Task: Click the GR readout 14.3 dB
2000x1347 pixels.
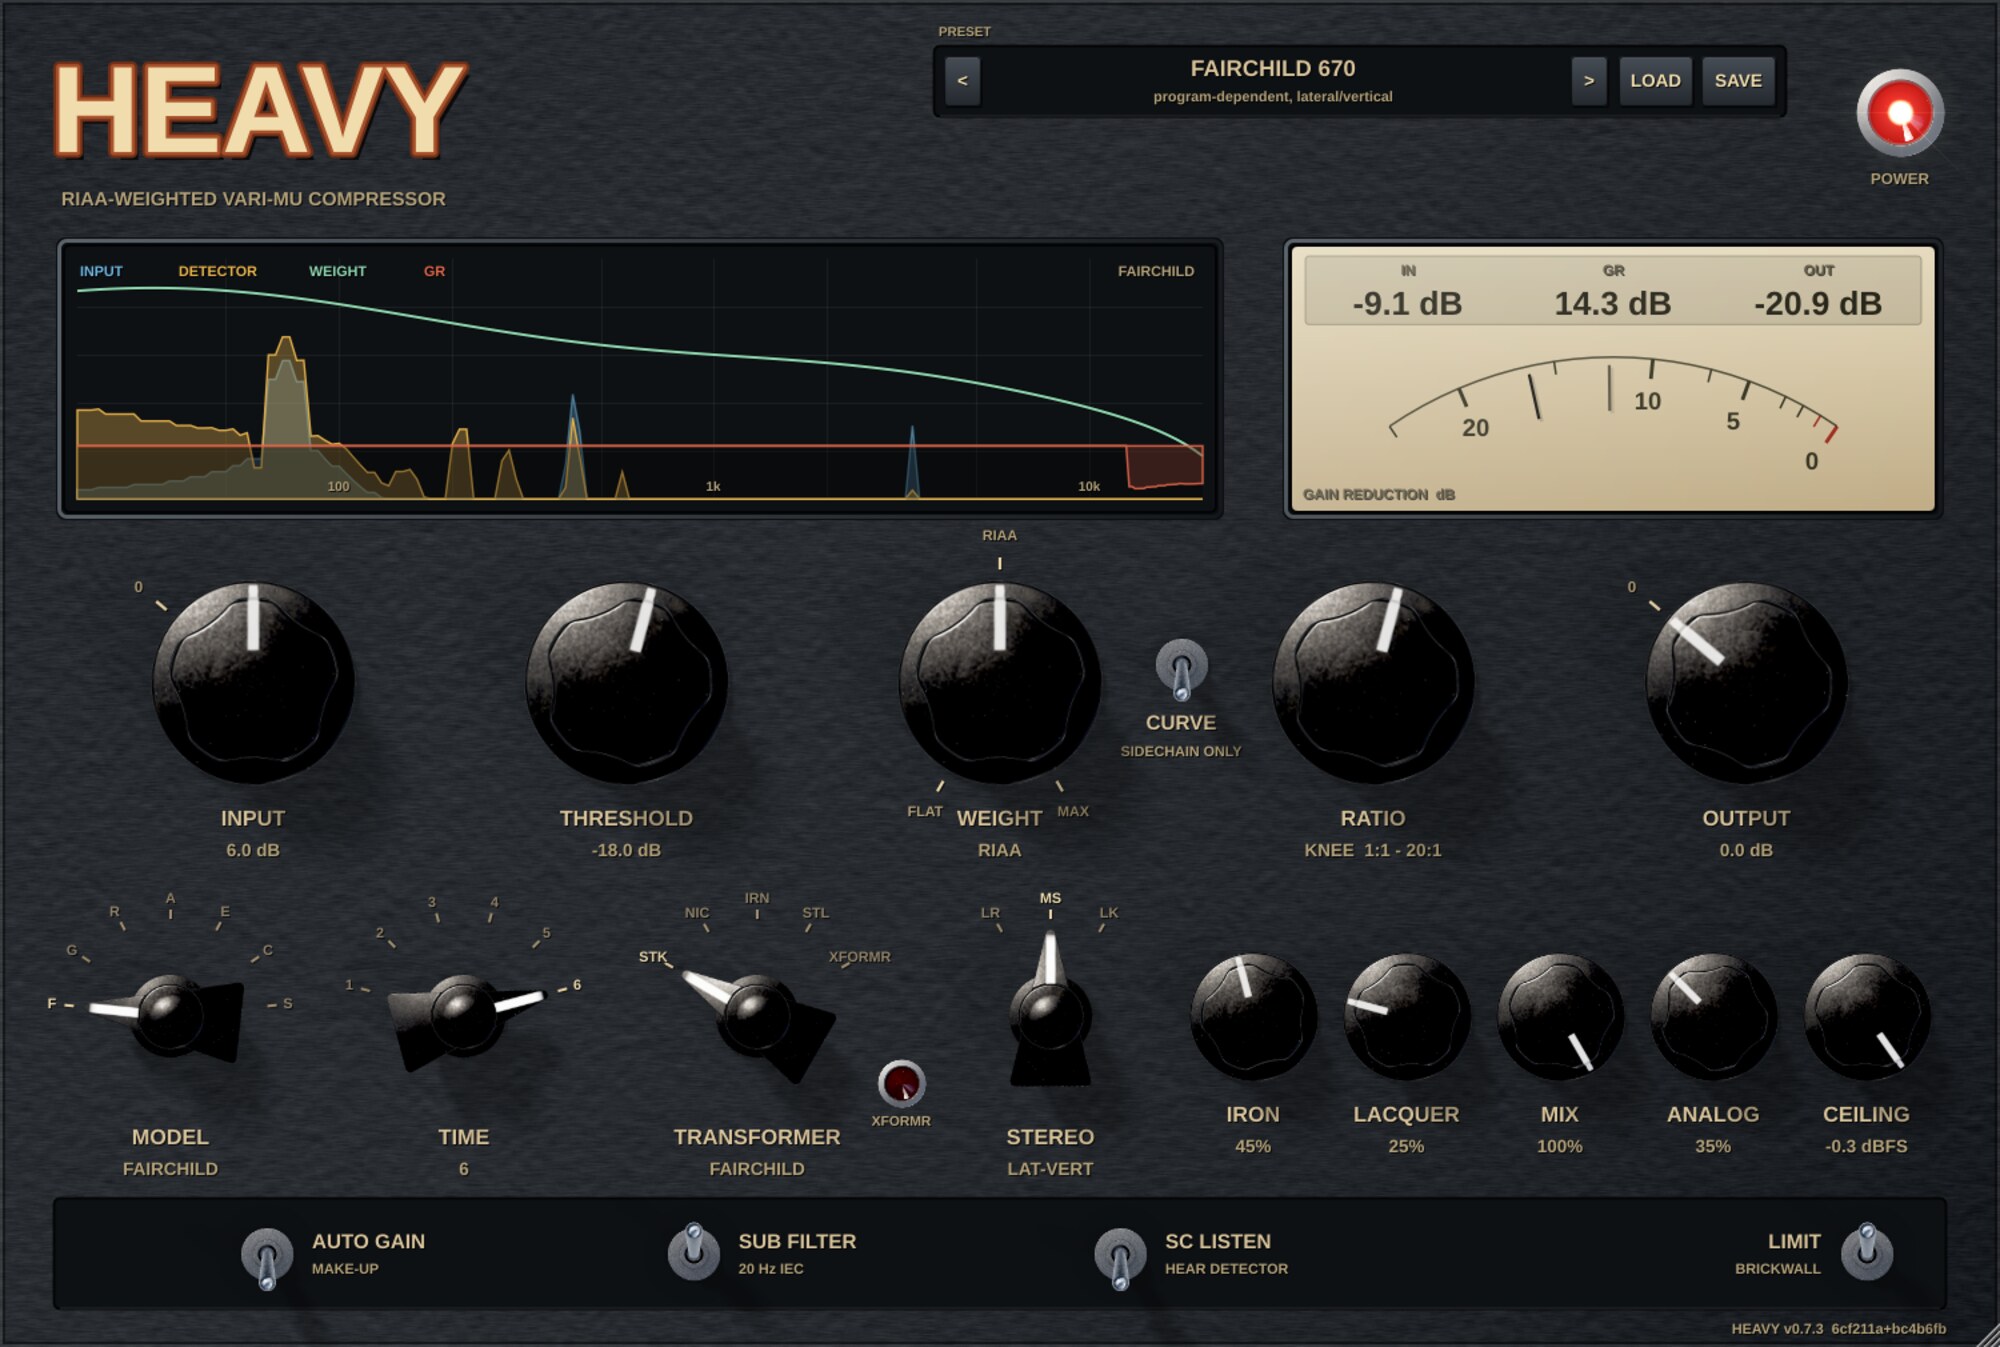Action: click(1612, 303)
